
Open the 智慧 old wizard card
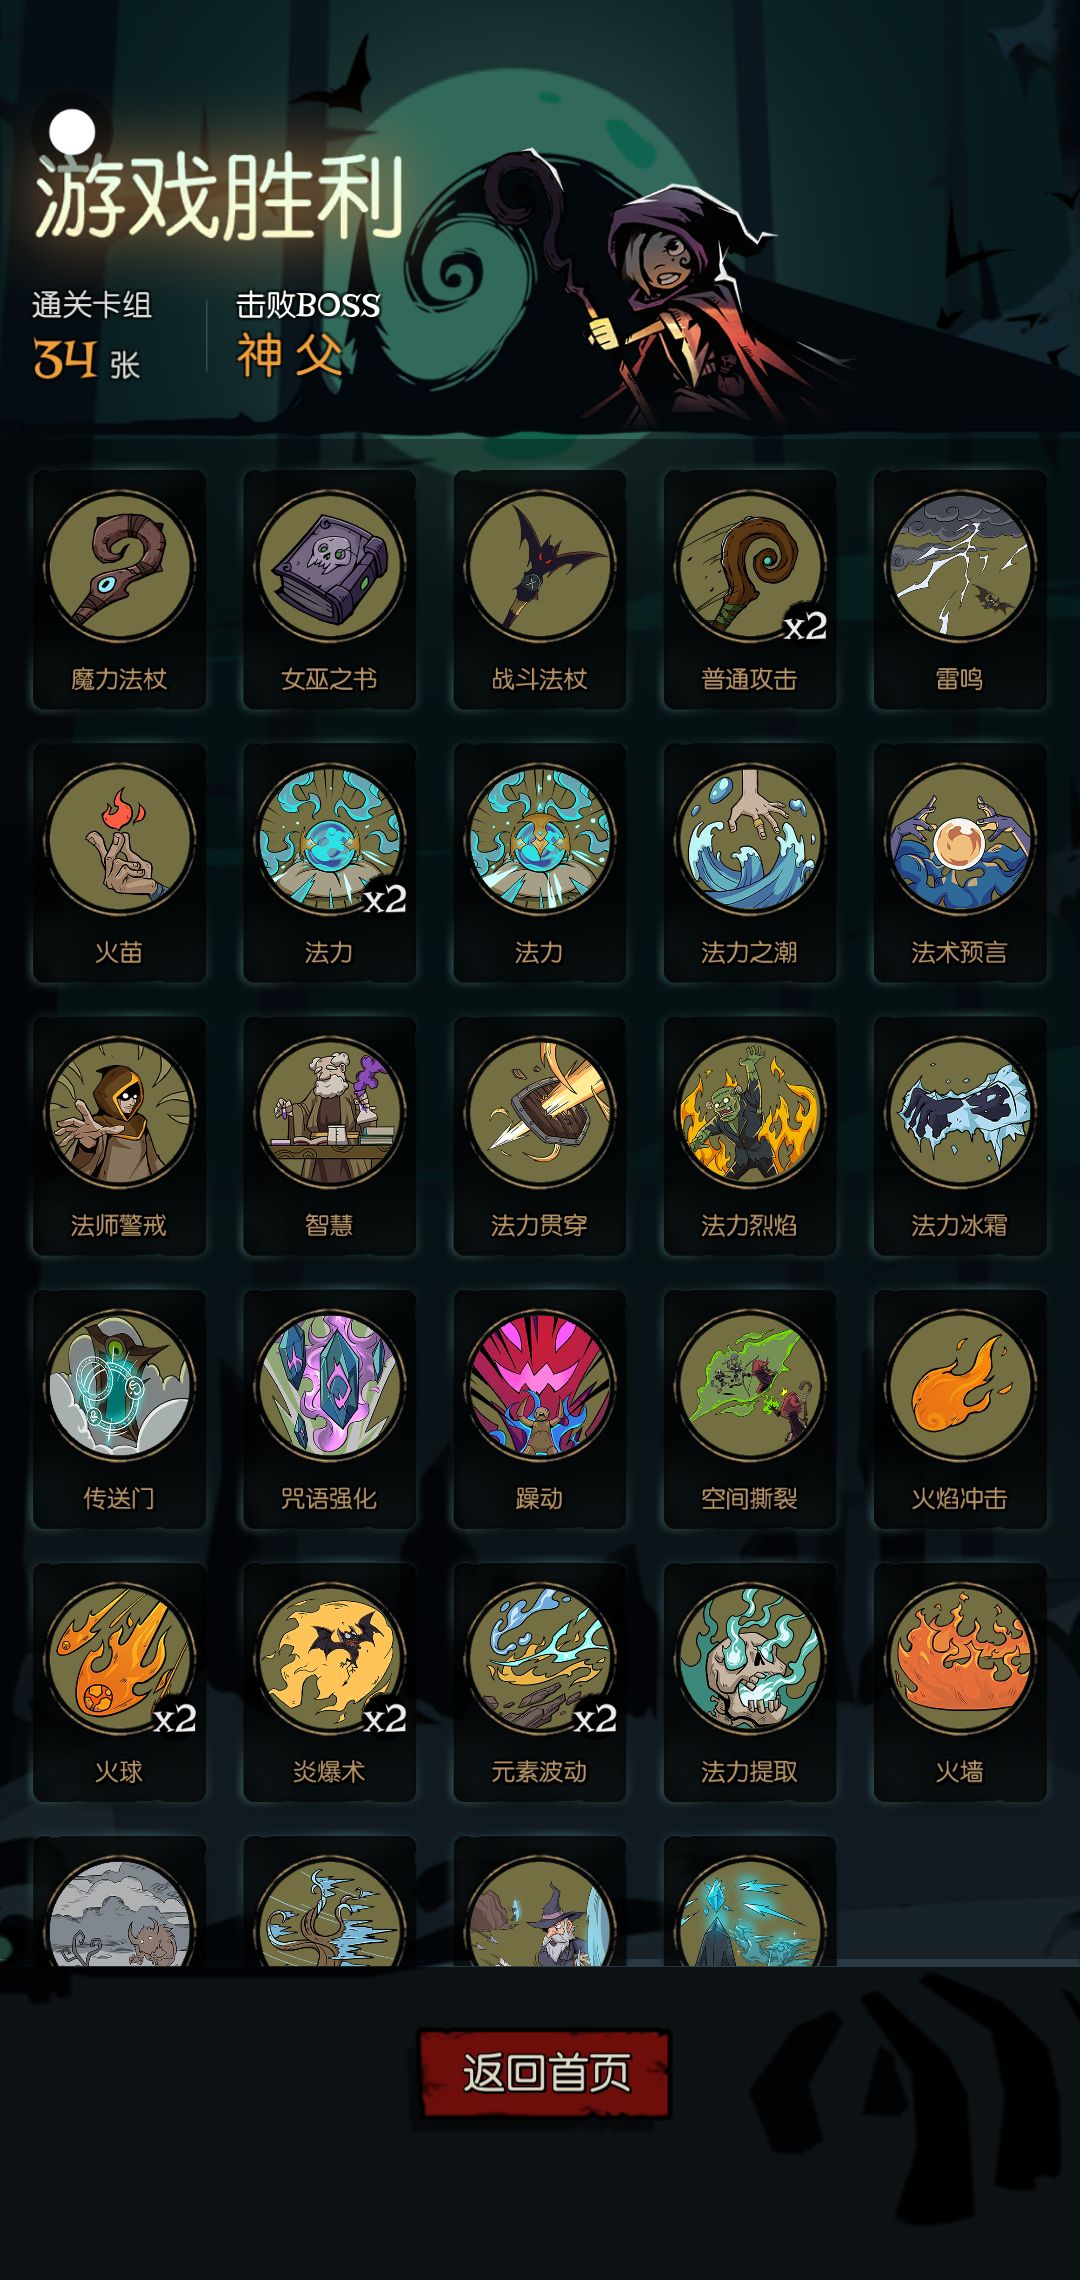click(x=329, y=1136)
